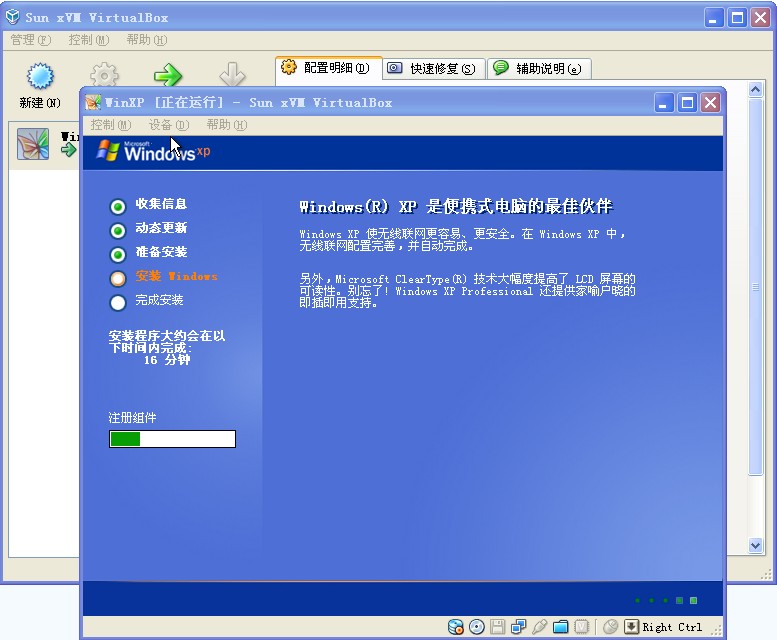Click the floppy disk status bar icon

tap(498, 627)
